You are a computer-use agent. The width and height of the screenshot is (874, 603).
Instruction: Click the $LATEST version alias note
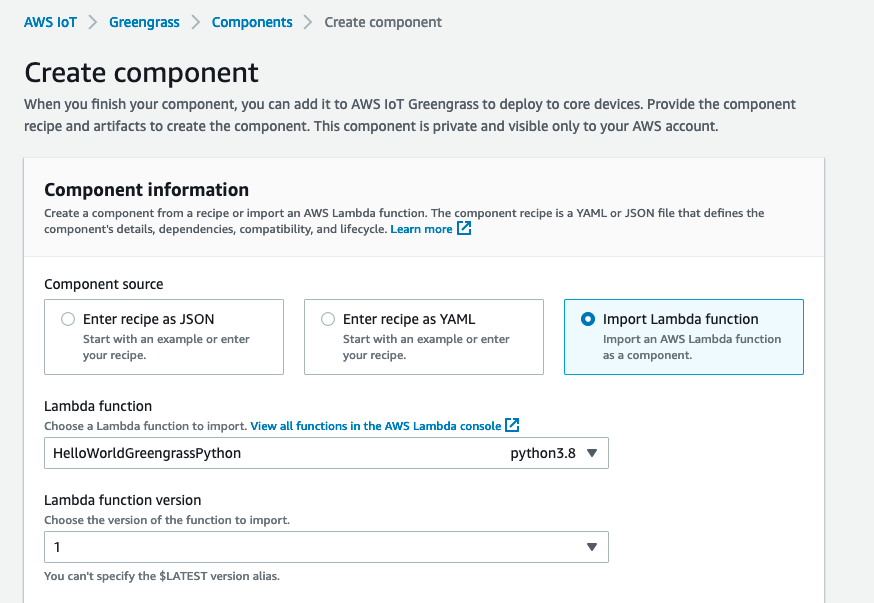tap(162, 576)
